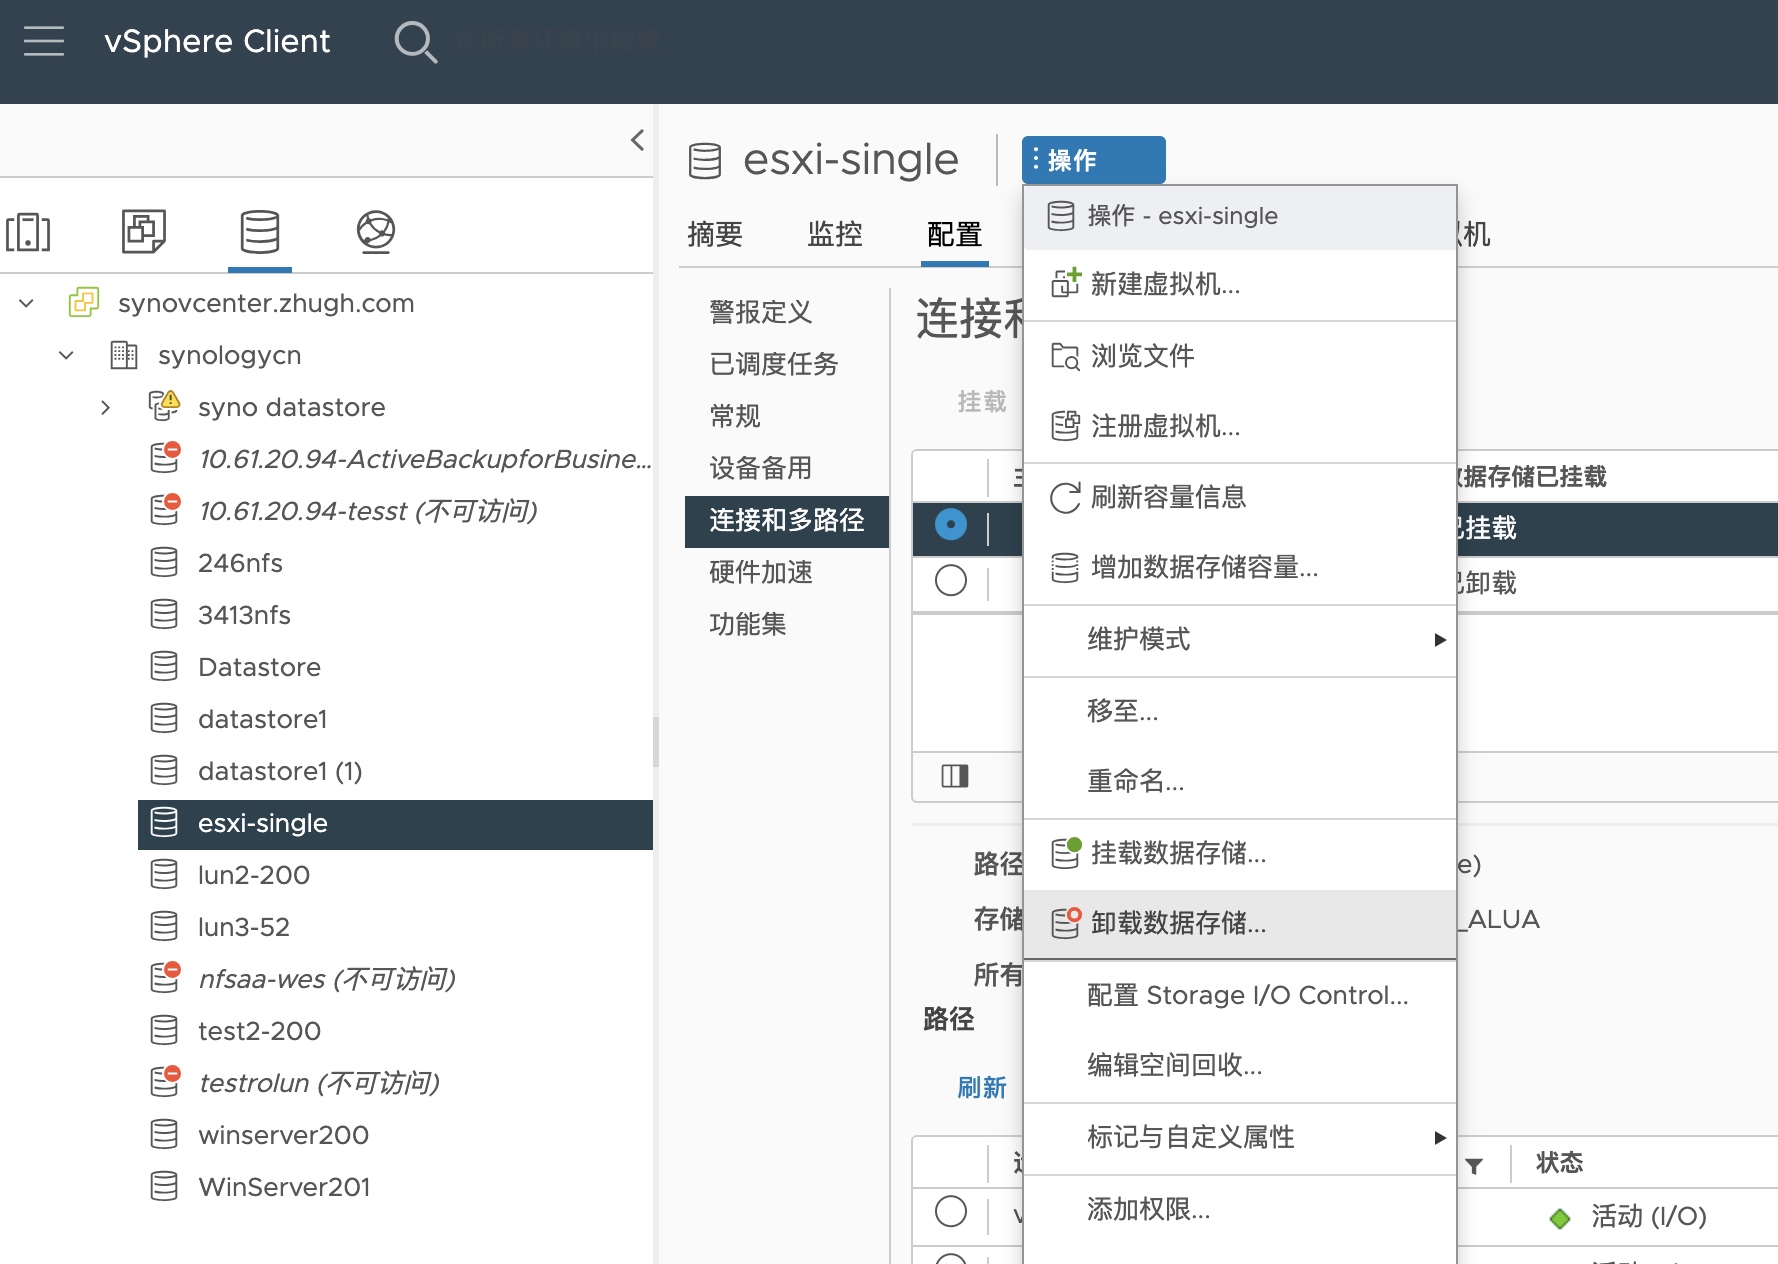Choose 移至... menu entry
Screen dimensions: 1778x1264
[1240, 711]
